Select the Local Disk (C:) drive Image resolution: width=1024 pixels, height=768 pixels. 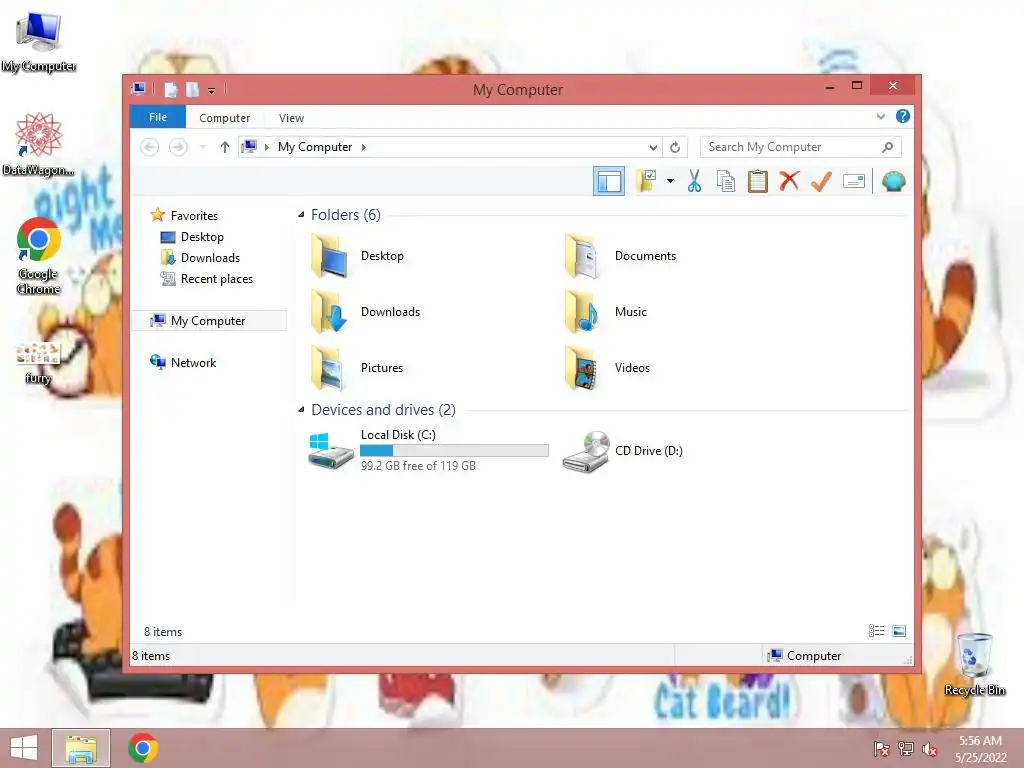tap(429, 450)
